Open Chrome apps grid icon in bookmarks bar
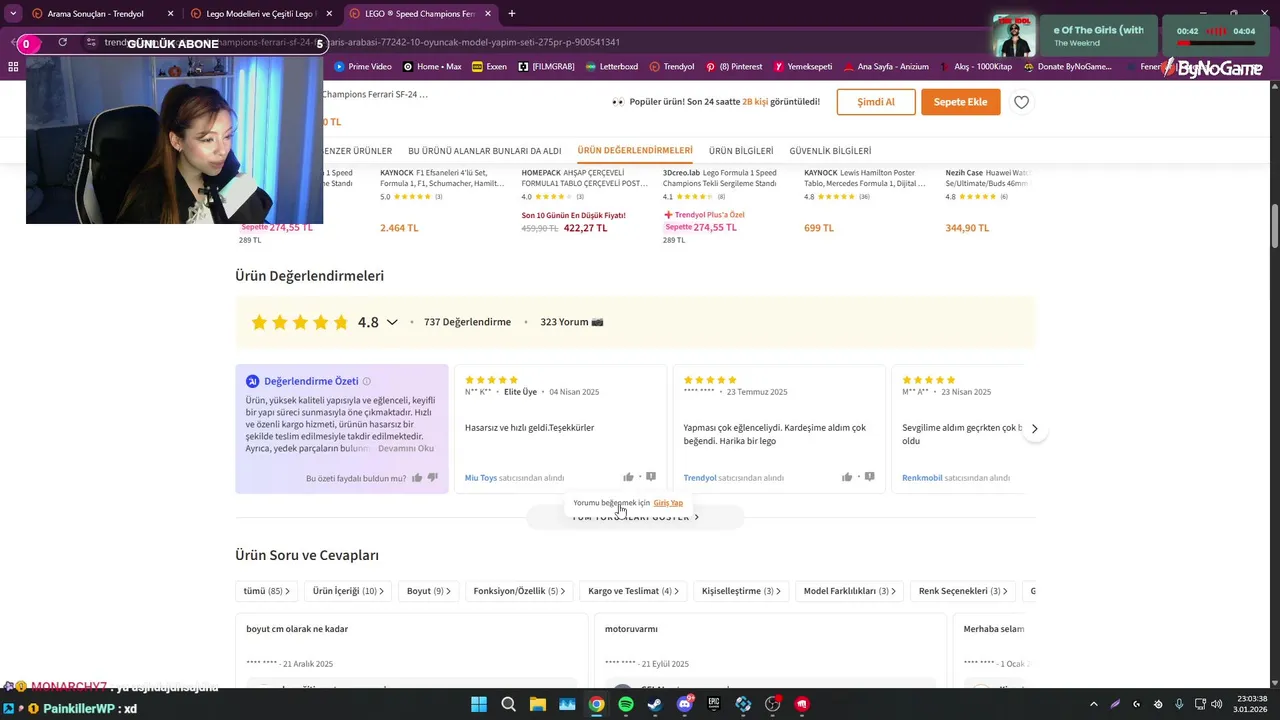This screenshot has width=1280, height=720. coord(13,67)
